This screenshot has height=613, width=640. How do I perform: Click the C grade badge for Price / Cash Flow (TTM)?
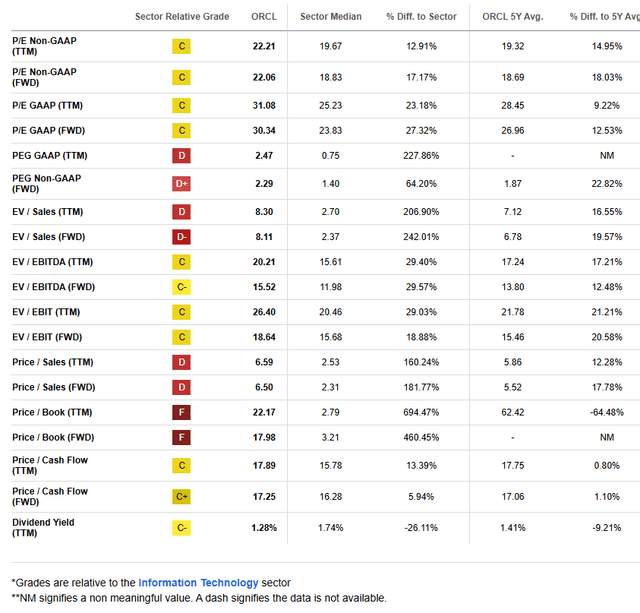[x=181, y=466]
